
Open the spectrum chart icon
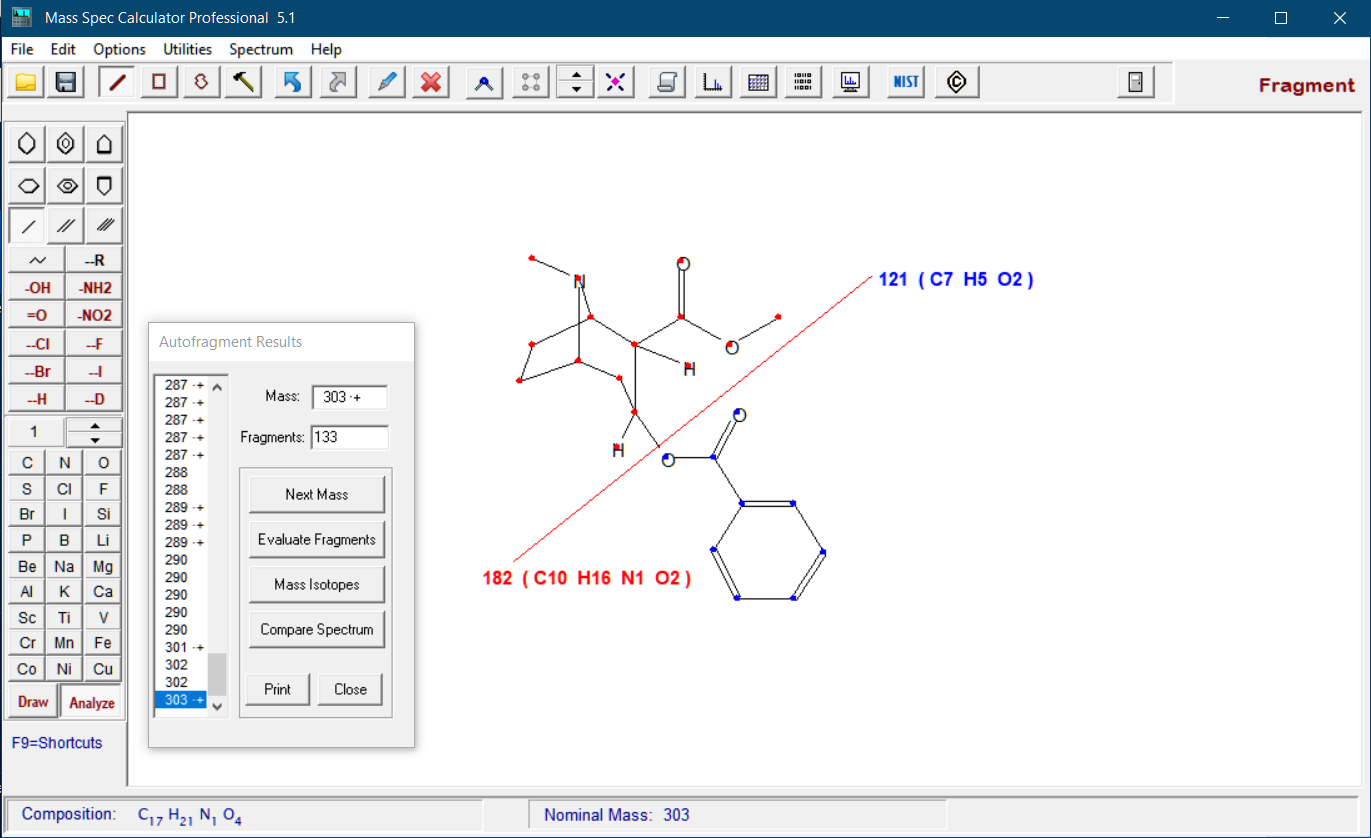[713, 82]
